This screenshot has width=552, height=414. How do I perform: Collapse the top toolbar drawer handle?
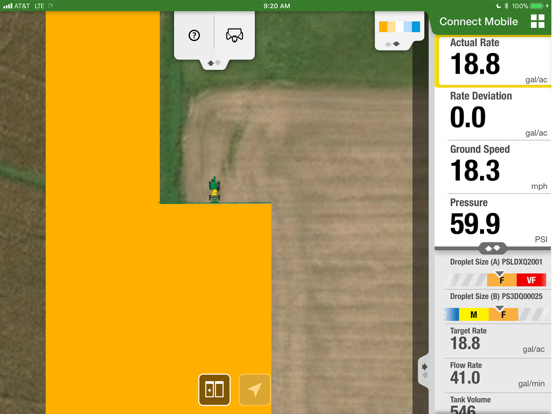[x=214, y=63]
